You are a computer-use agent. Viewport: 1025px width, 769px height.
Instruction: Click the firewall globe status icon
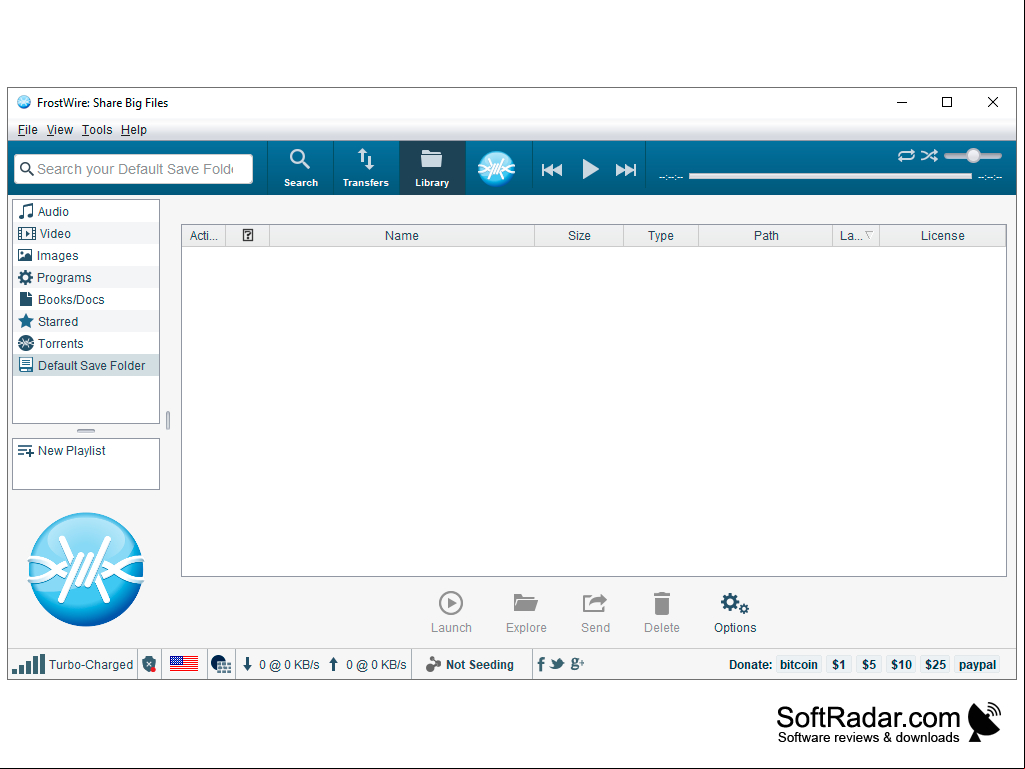click(x=221, y=664)
